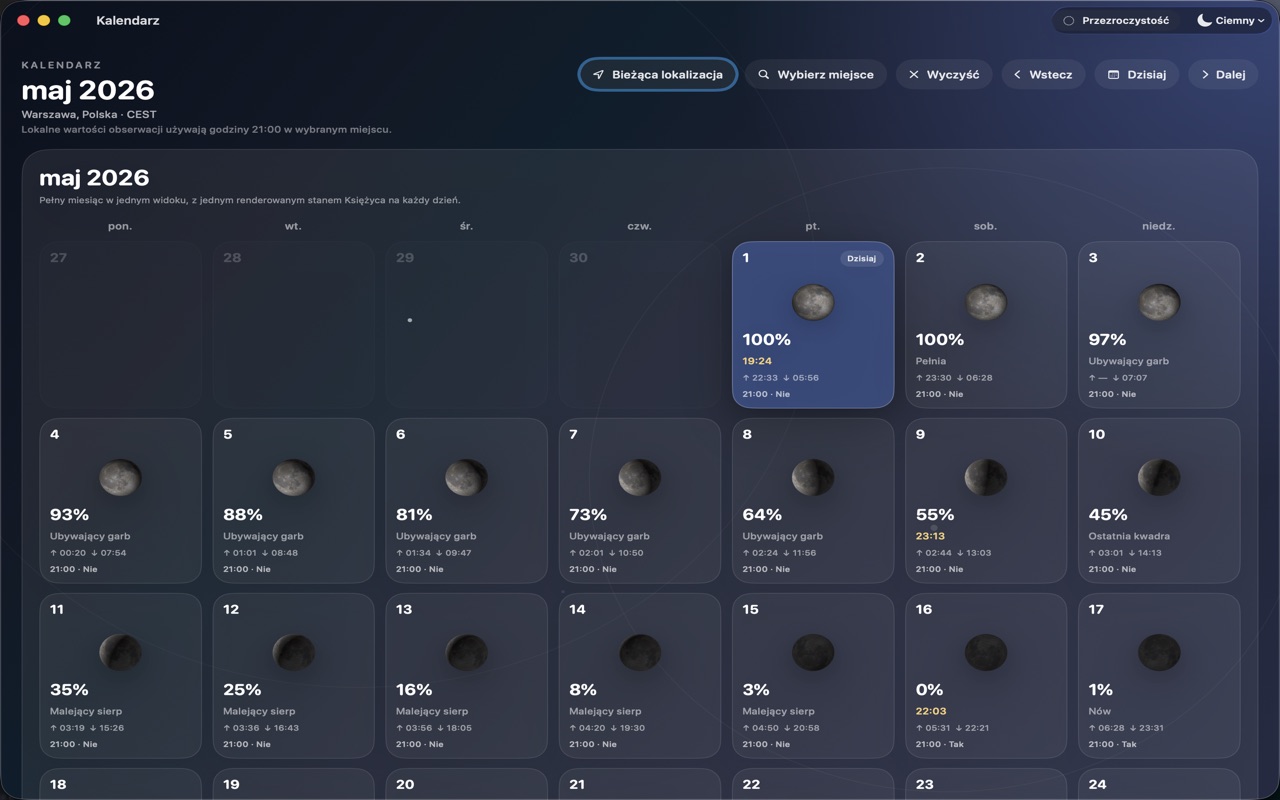The width and height of the screenshot is (1280, 800).
Task: Click 21:00 · Tak on May 16
Action: [x=940, y=744]
